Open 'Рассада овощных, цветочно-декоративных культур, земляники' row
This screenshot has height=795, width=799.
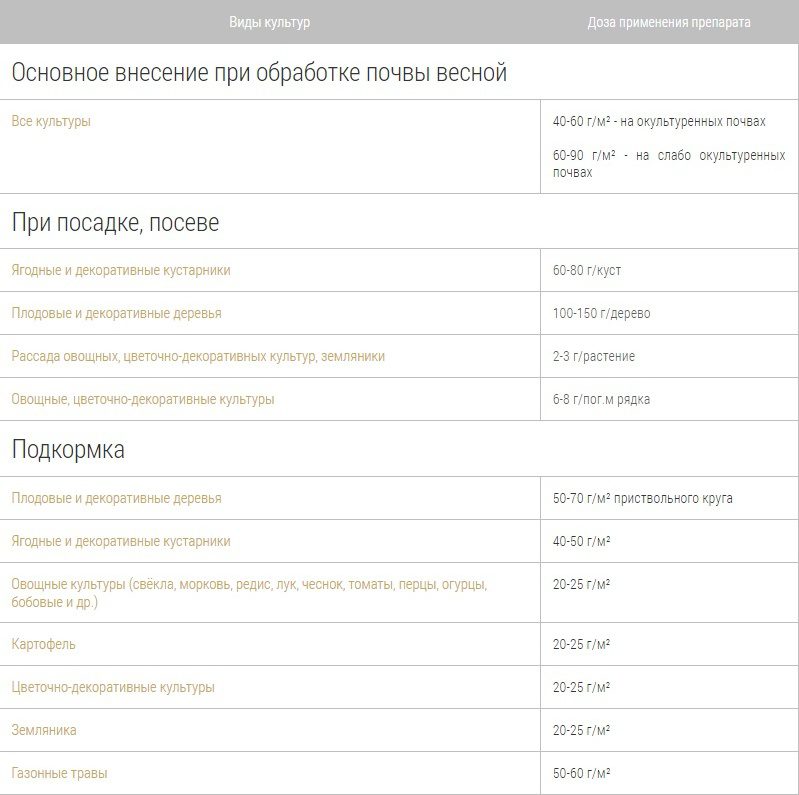[x=198, y=357]
